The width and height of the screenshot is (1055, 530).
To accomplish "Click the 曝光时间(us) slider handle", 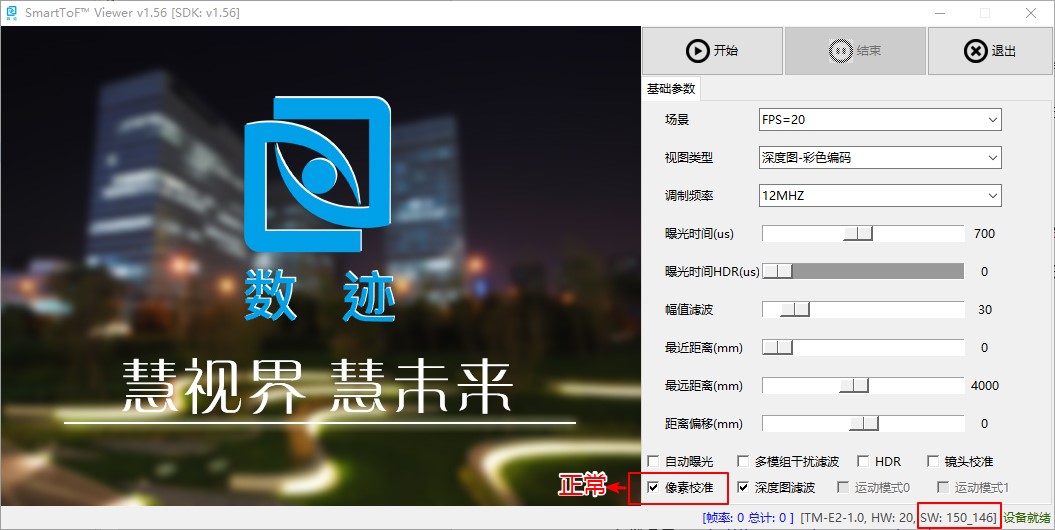I will [x=859, y=233].
